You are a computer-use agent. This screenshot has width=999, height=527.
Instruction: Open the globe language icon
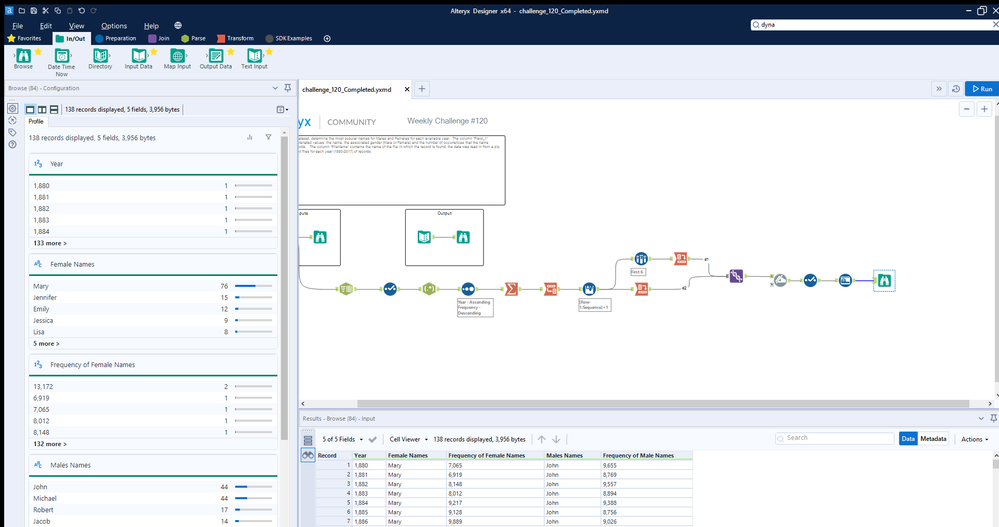(x=178, y=25)
